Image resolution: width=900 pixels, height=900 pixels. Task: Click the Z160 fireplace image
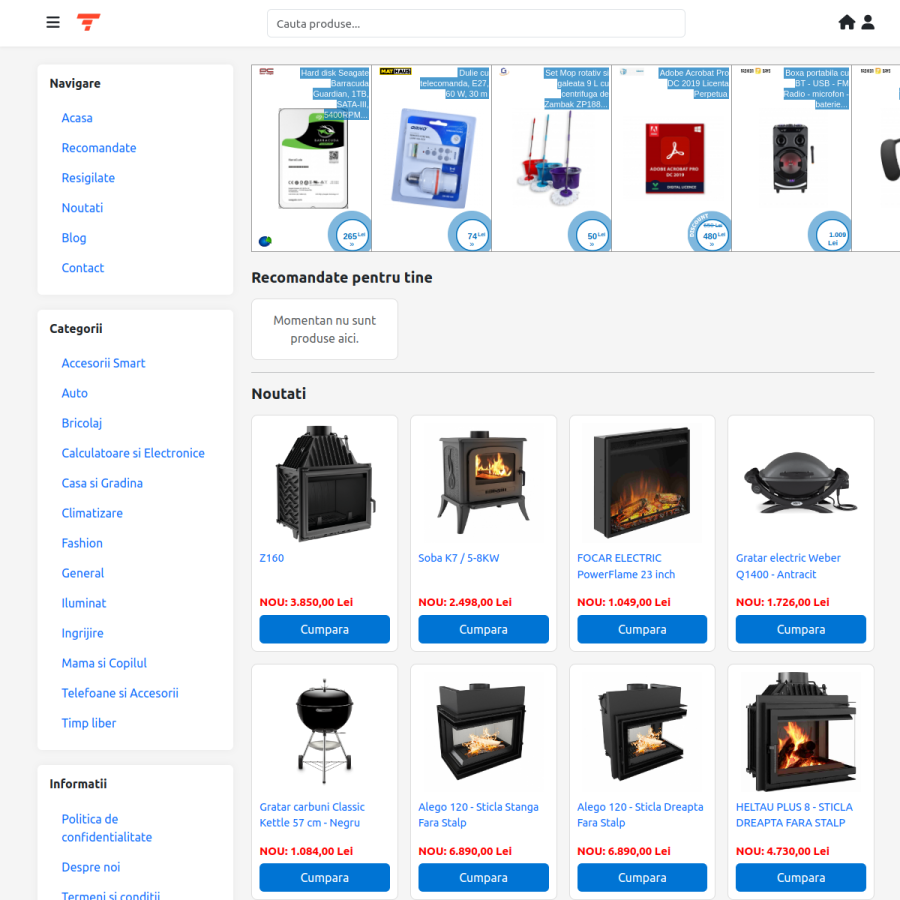324,483
